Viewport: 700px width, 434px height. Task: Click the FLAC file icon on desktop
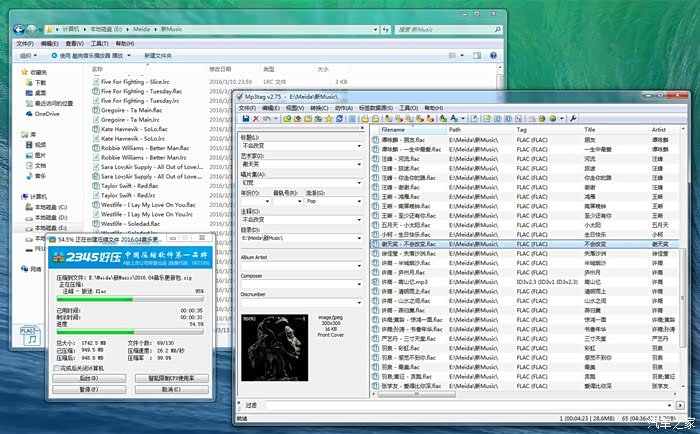[28, 336]
